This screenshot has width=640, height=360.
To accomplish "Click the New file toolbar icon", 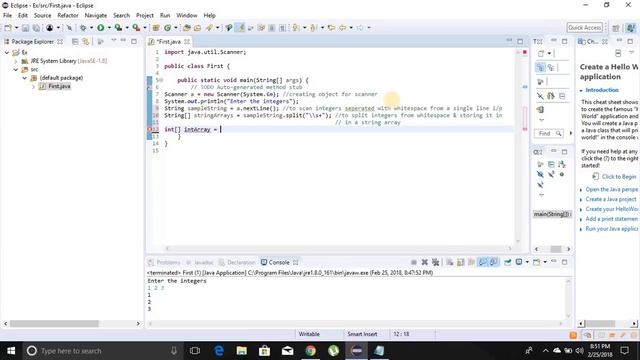I will point(8,28).
